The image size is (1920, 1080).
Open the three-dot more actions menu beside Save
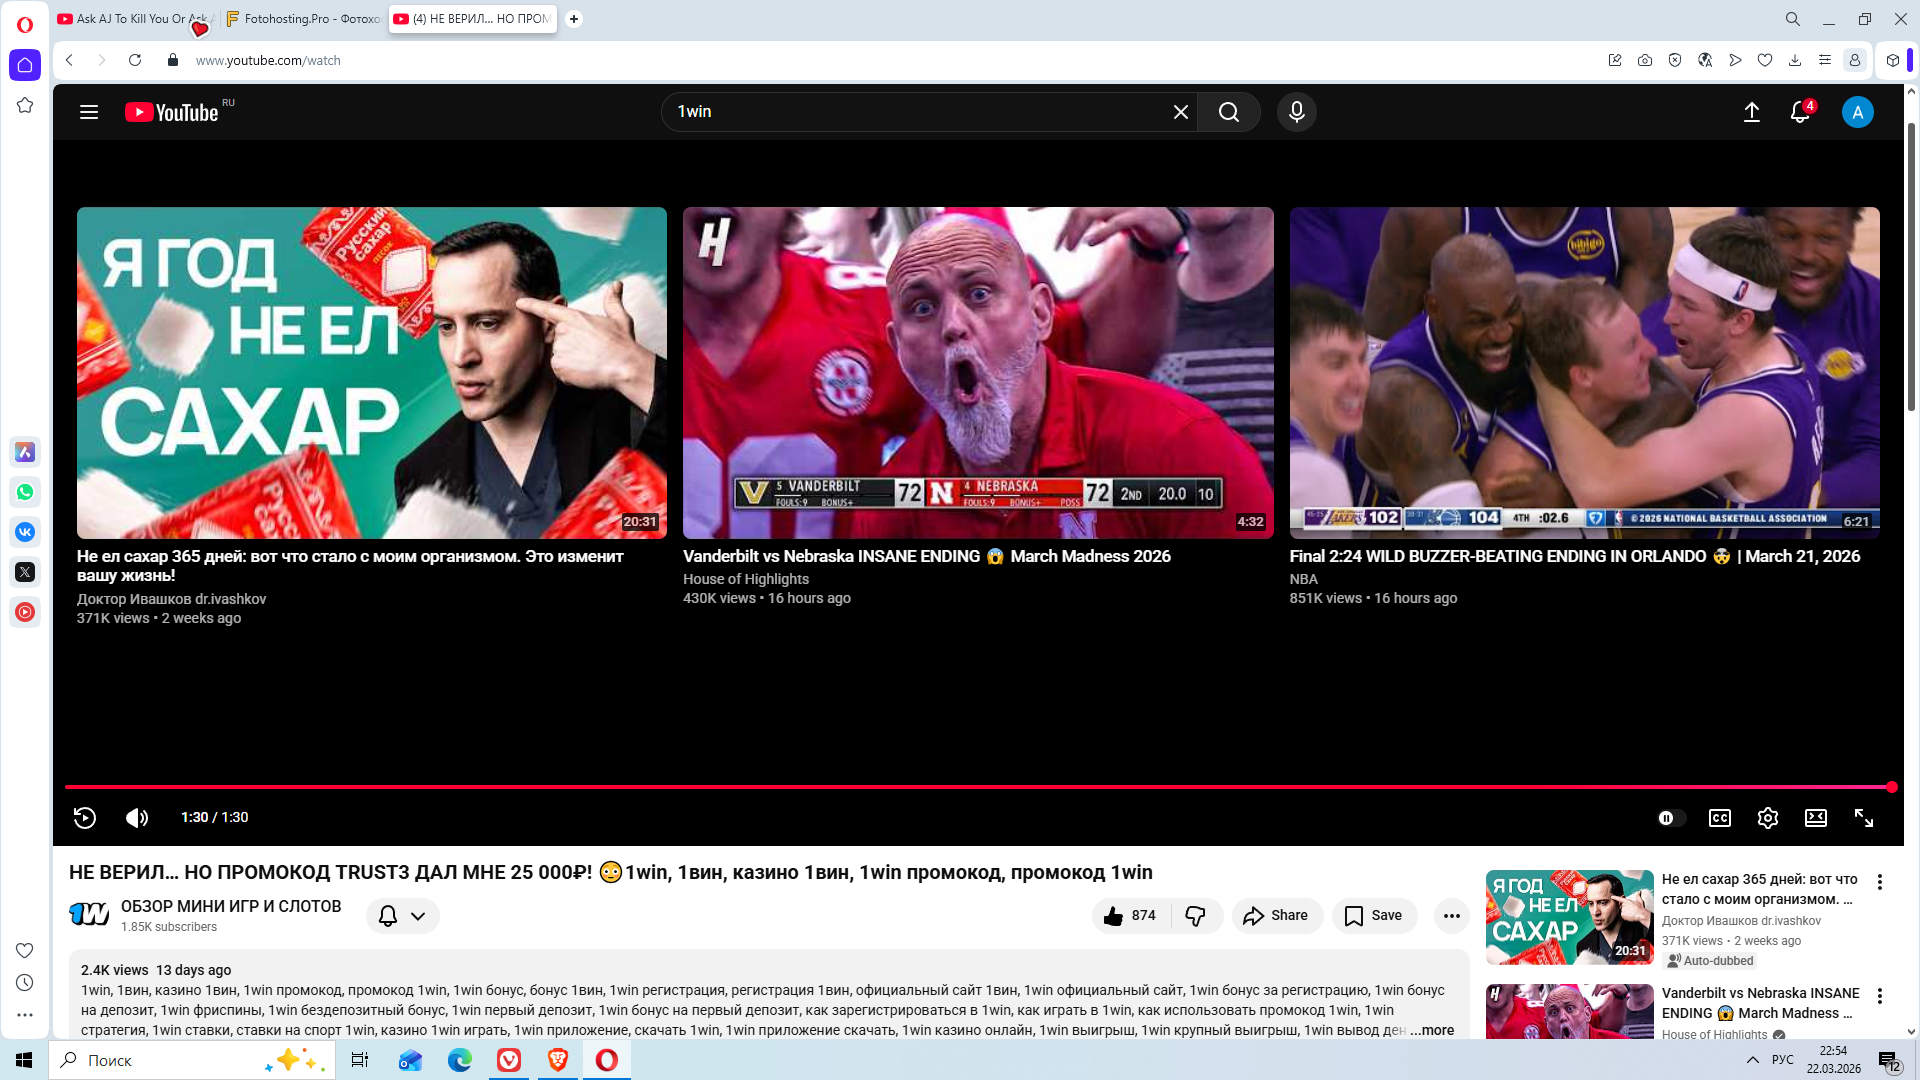[x=1451, y=916]
